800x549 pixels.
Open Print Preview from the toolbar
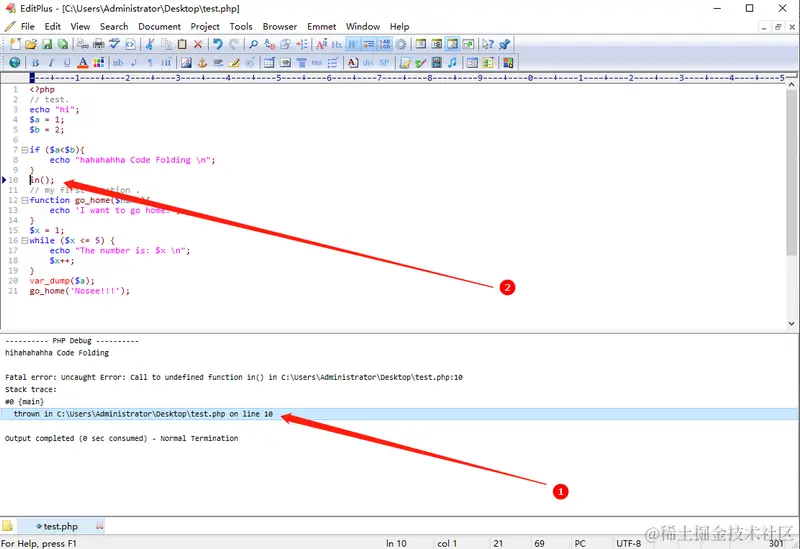point(82,44)
